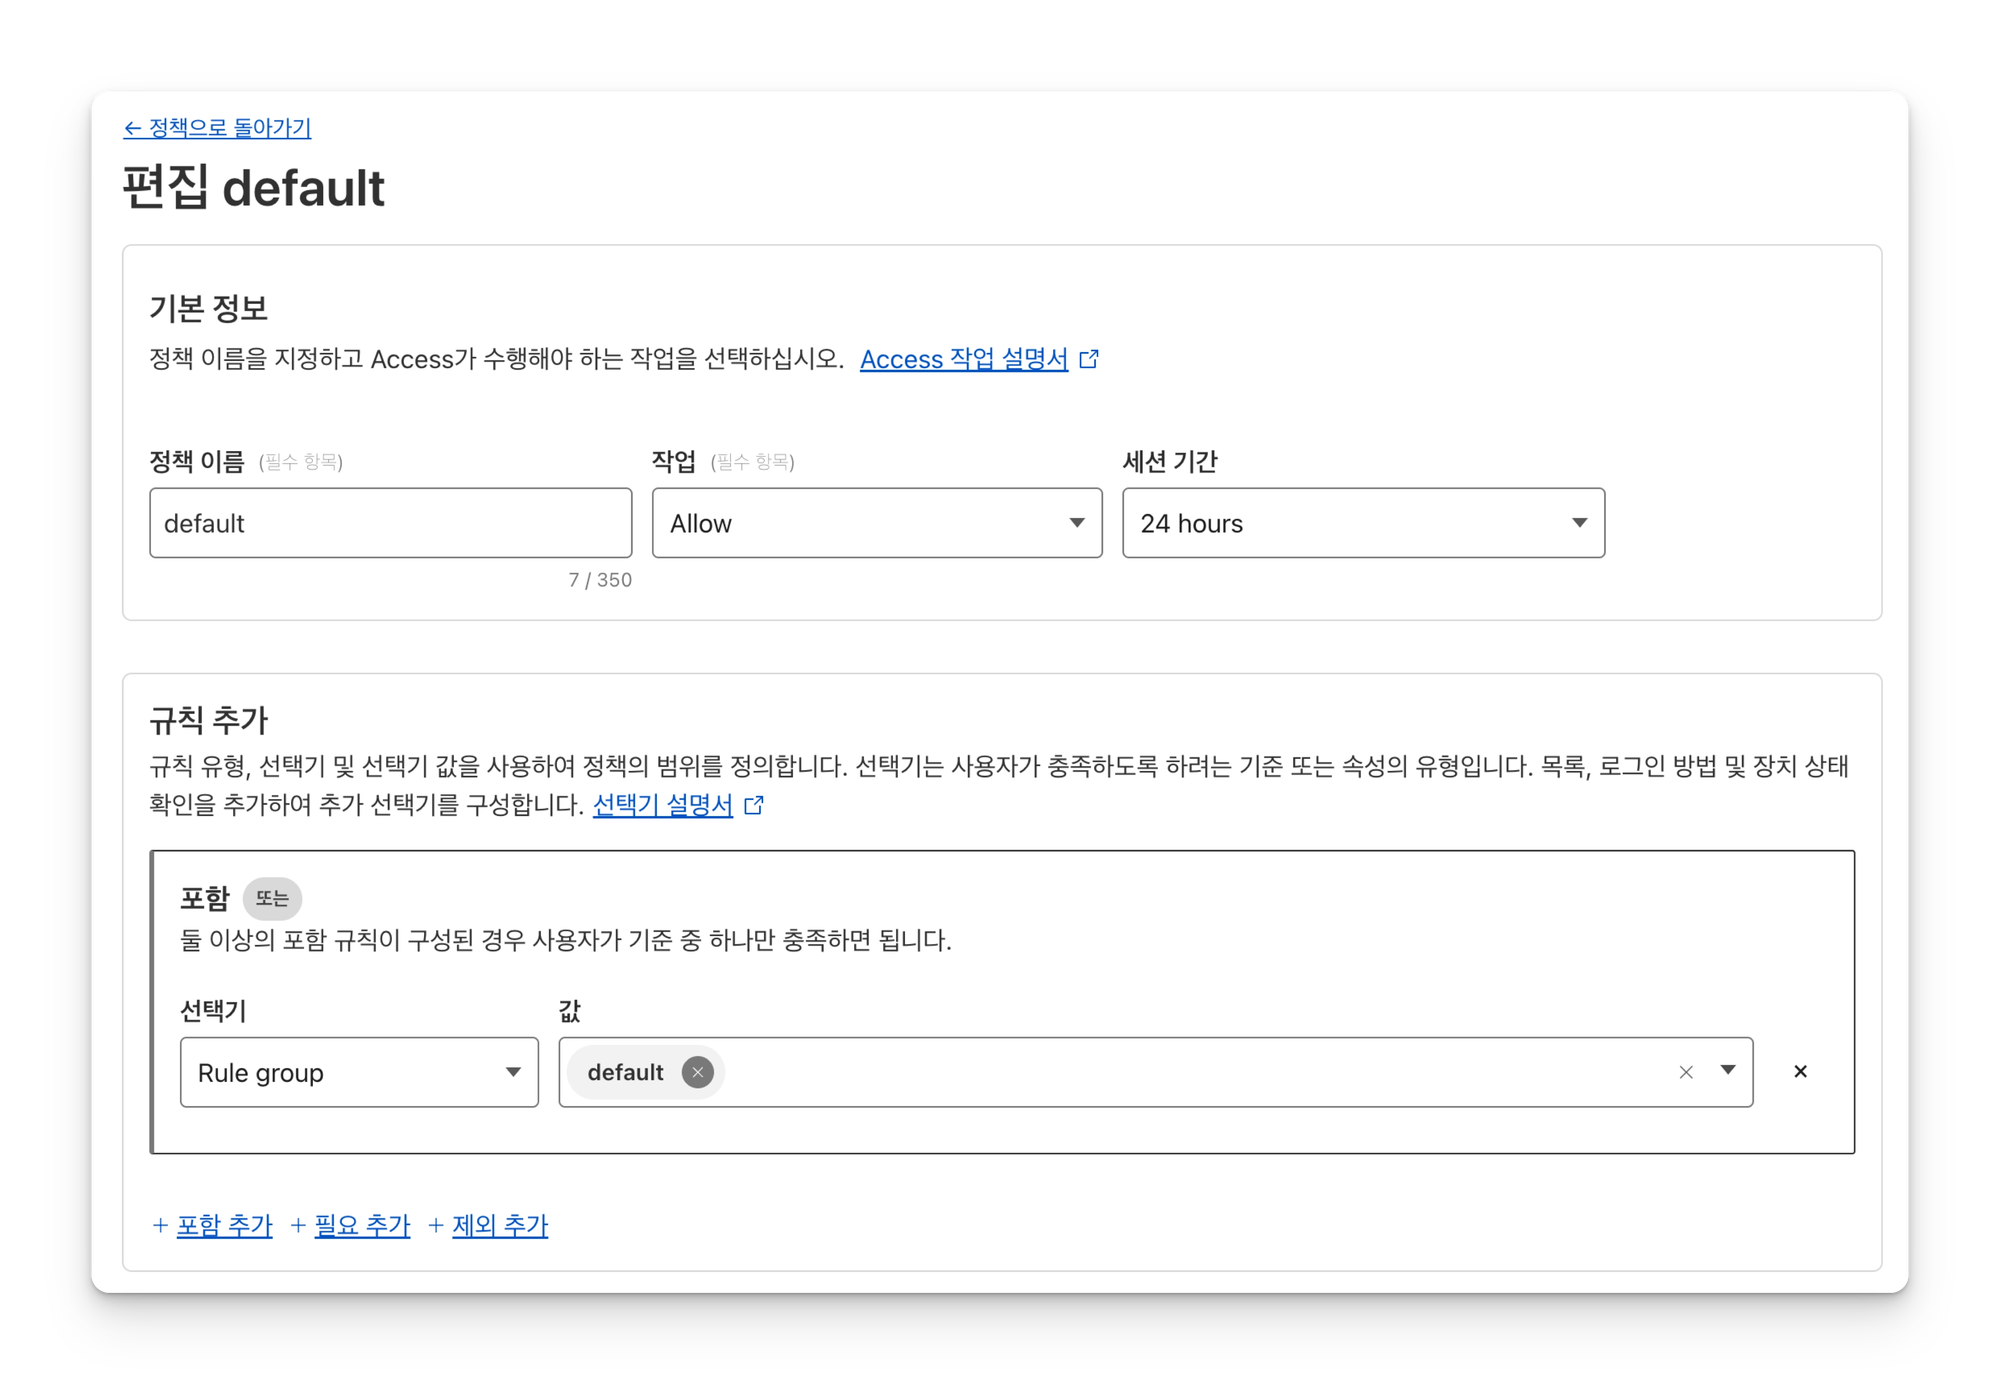The width and height of the screenshot is (2000, 1384).
Task: Click external link icon beside 선택기 설명서
Action: coord(755,805)
